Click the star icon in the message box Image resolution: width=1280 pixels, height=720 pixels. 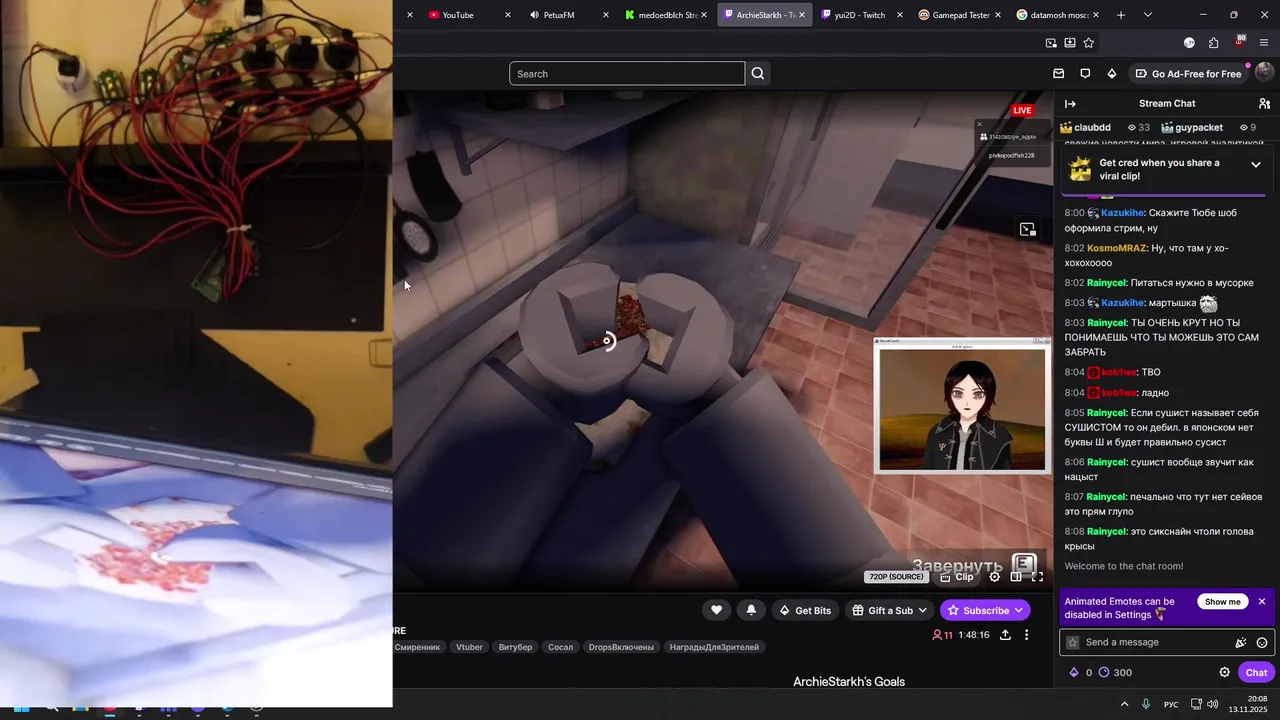1073,643
